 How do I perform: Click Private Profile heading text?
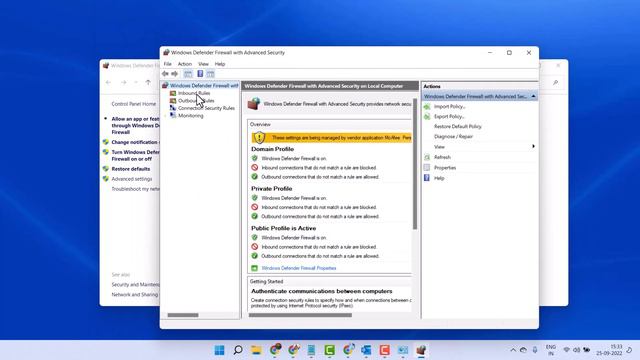tap(271, 189)
